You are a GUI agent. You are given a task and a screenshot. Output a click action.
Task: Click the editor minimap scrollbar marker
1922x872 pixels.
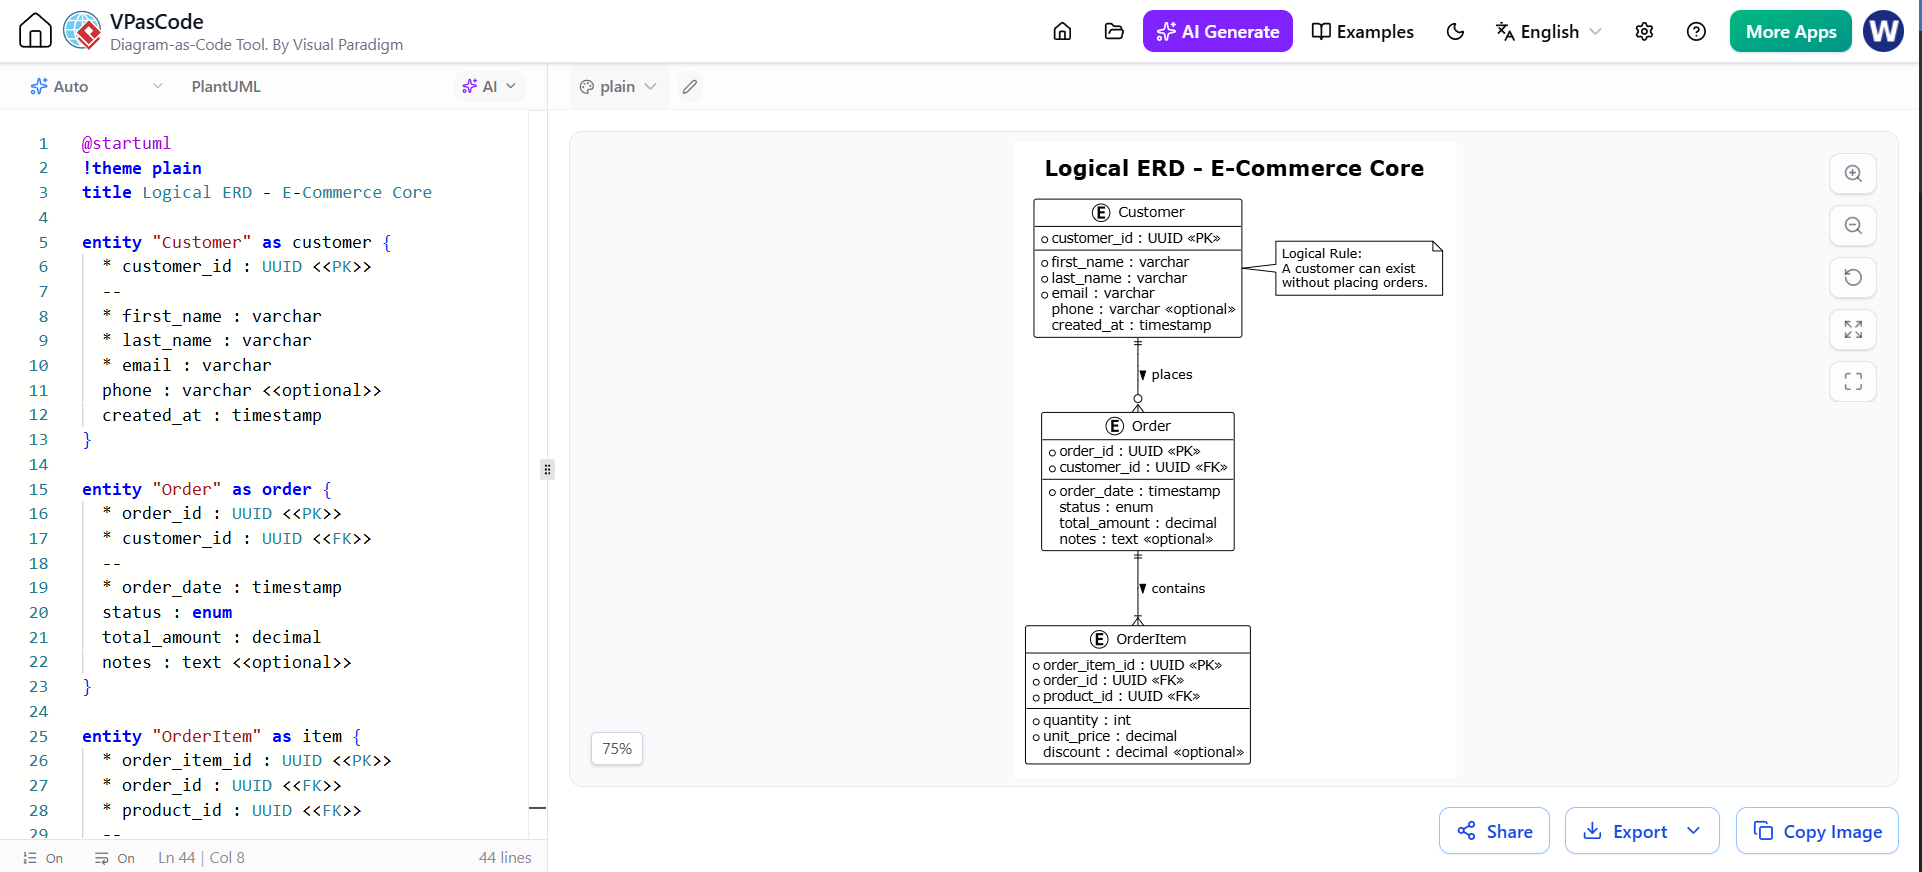click(537, 807)
